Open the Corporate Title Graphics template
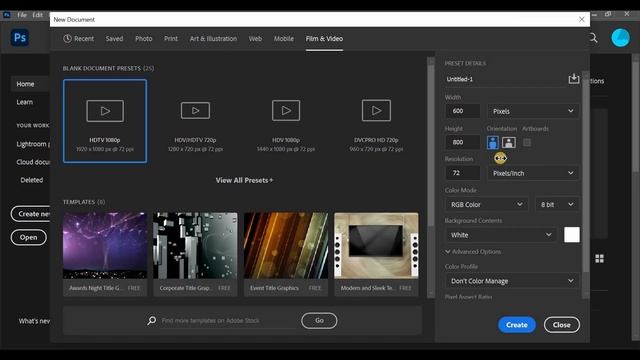 coord(195,254)
